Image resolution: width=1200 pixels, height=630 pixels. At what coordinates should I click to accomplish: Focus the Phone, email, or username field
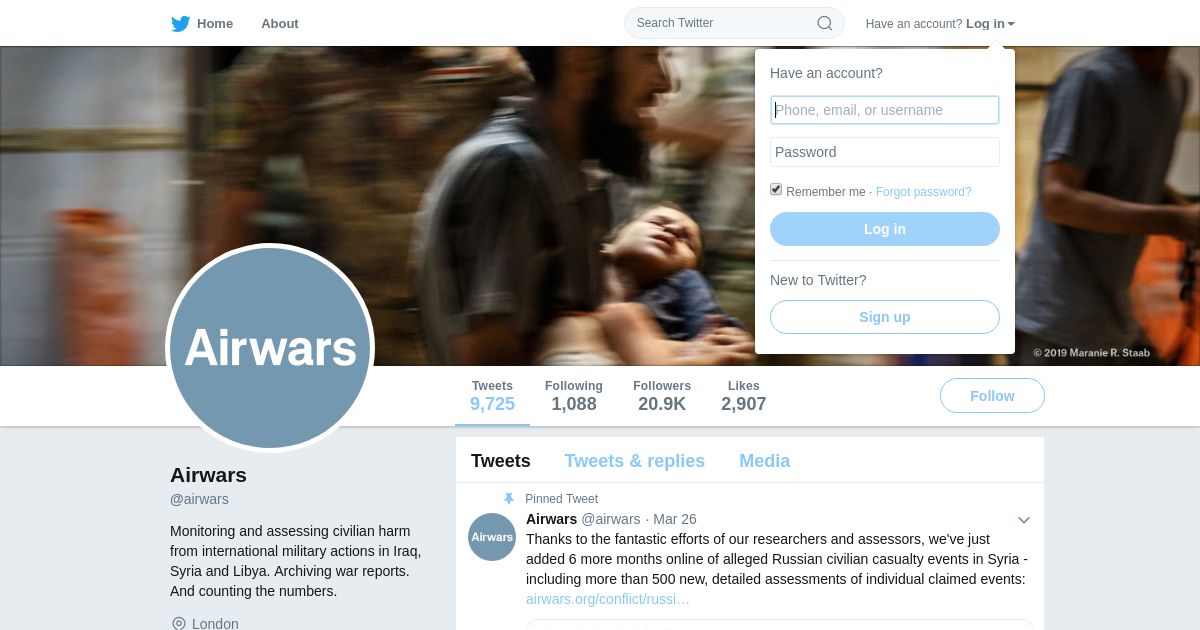pyautogui.click(x=885, y=110)
